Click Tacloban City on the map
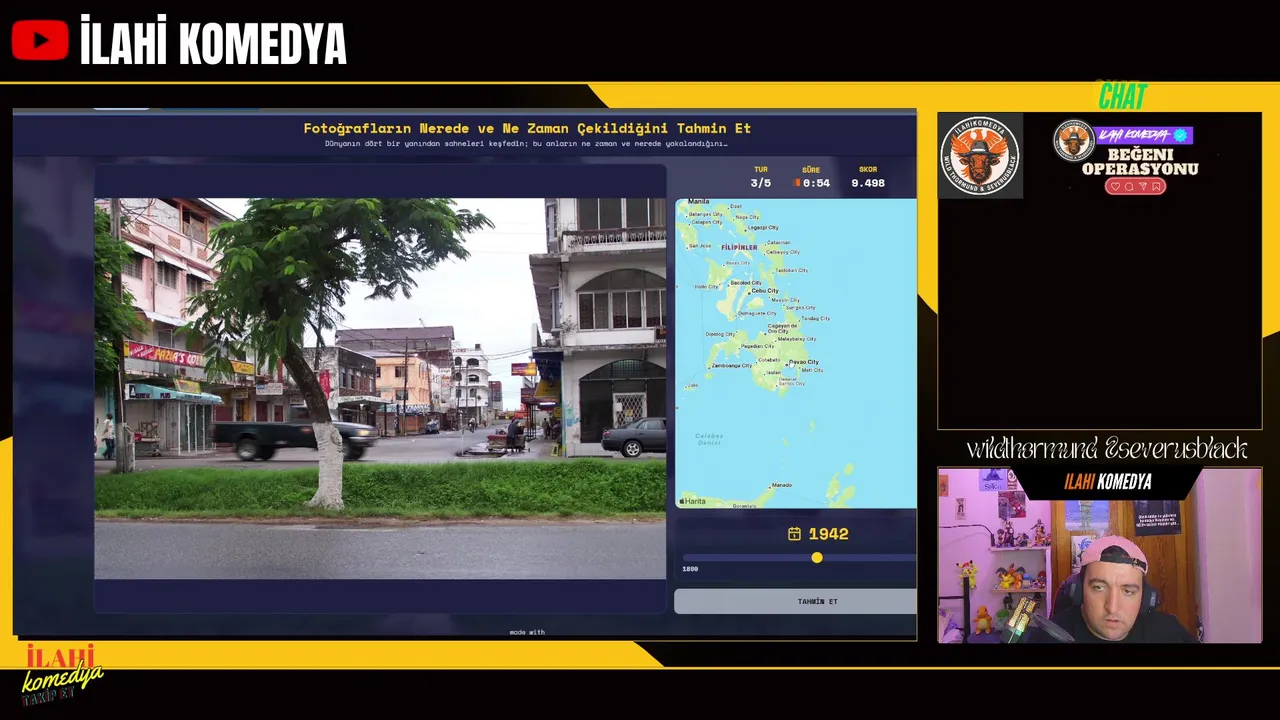The image size is (1280, 720). click(791, 270)
